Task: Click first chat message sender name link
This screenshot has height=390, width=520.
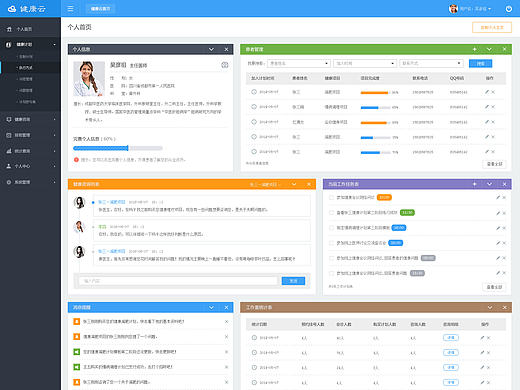Action: (x=112, y=202)
